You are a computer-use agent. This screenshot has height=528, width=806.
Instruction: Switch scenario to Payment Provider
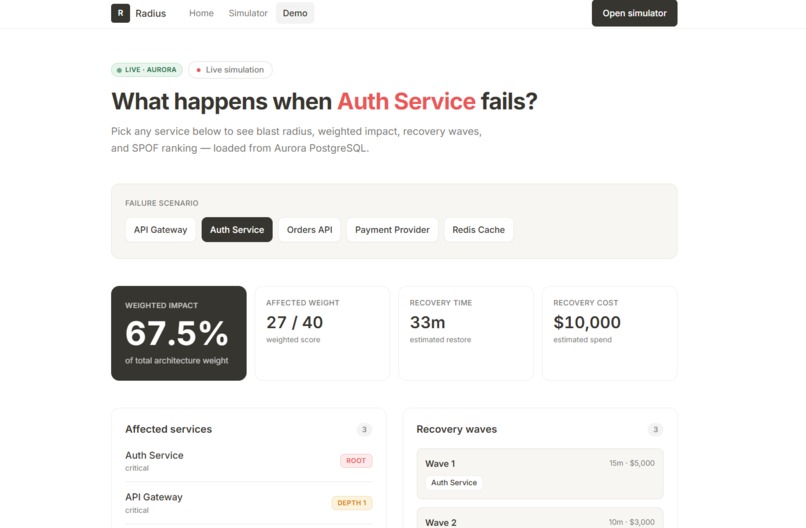[392, 230]
